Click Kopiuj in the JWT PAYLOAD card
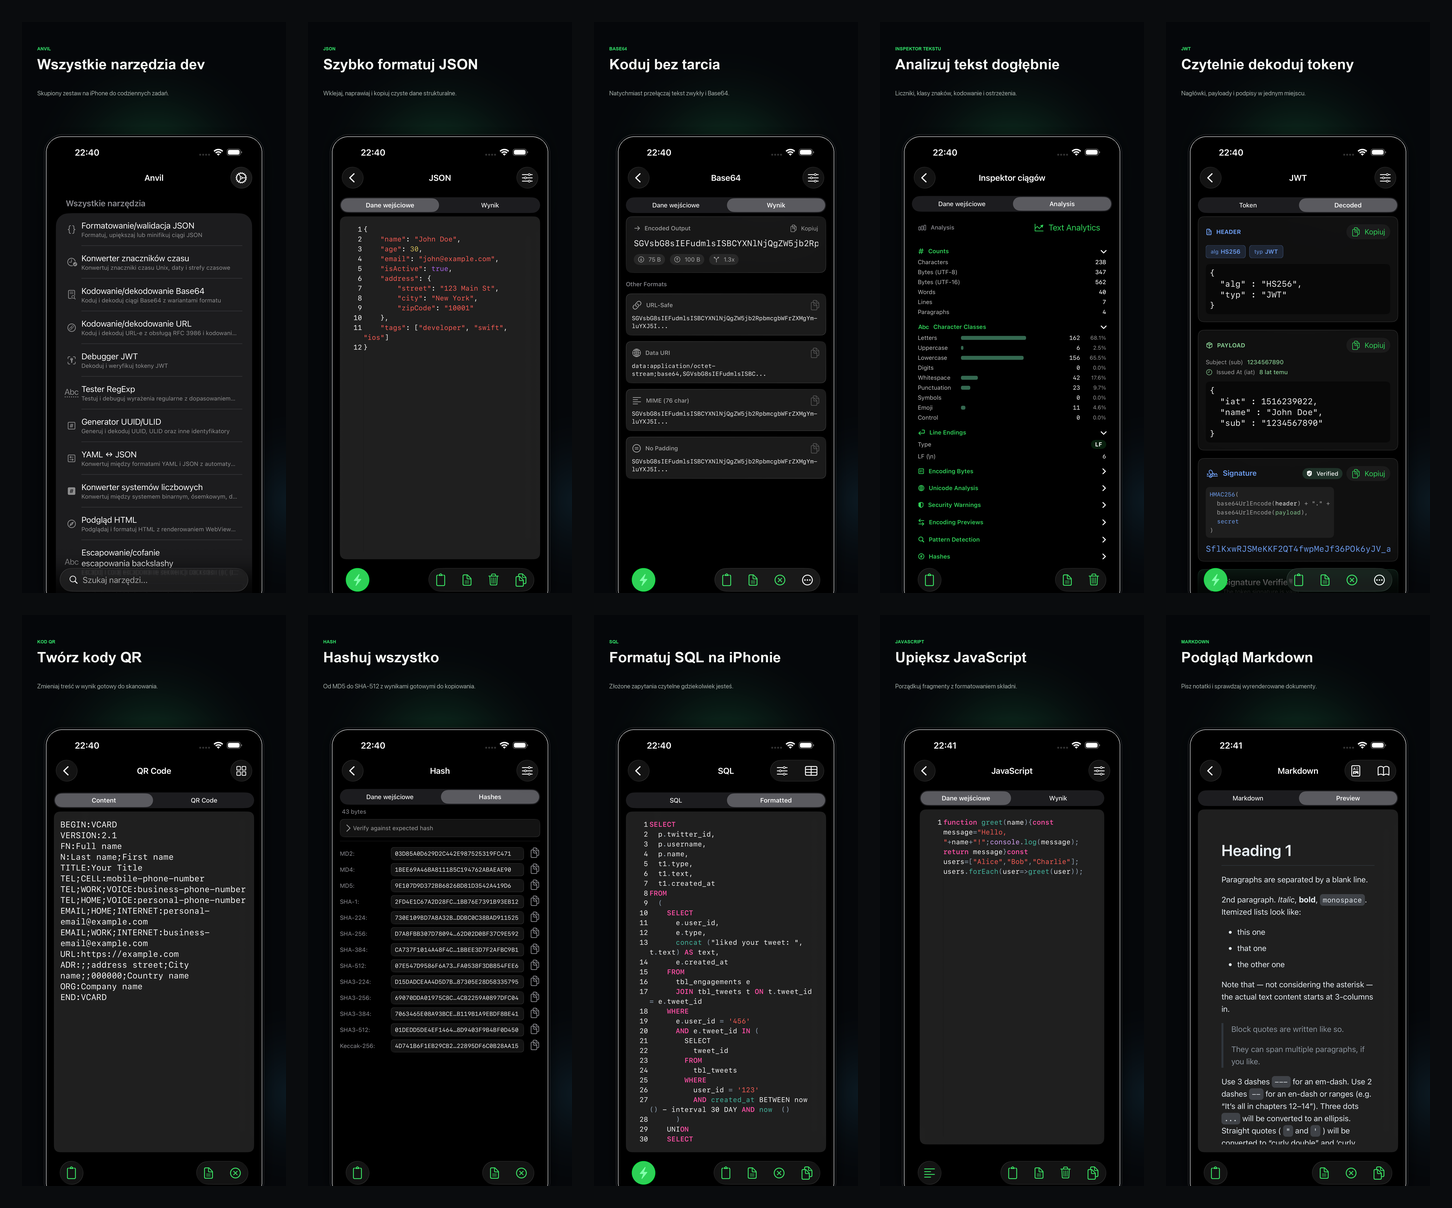Screen dimensions: 1452x1208 tap(1369, 346)
